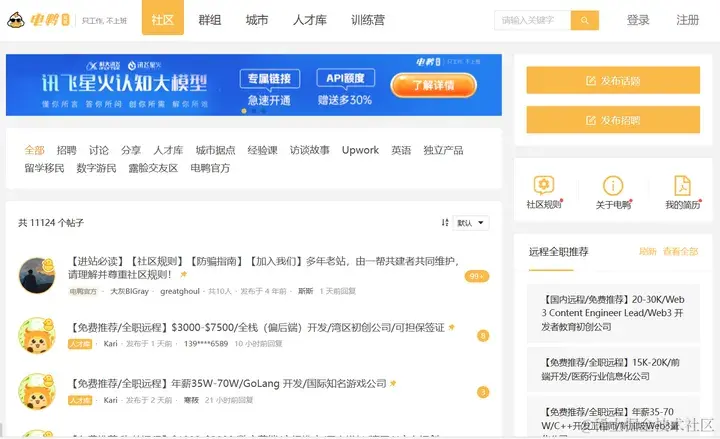Click 专属链接 box on the banner
720x439 pixels.
[270, 79]
